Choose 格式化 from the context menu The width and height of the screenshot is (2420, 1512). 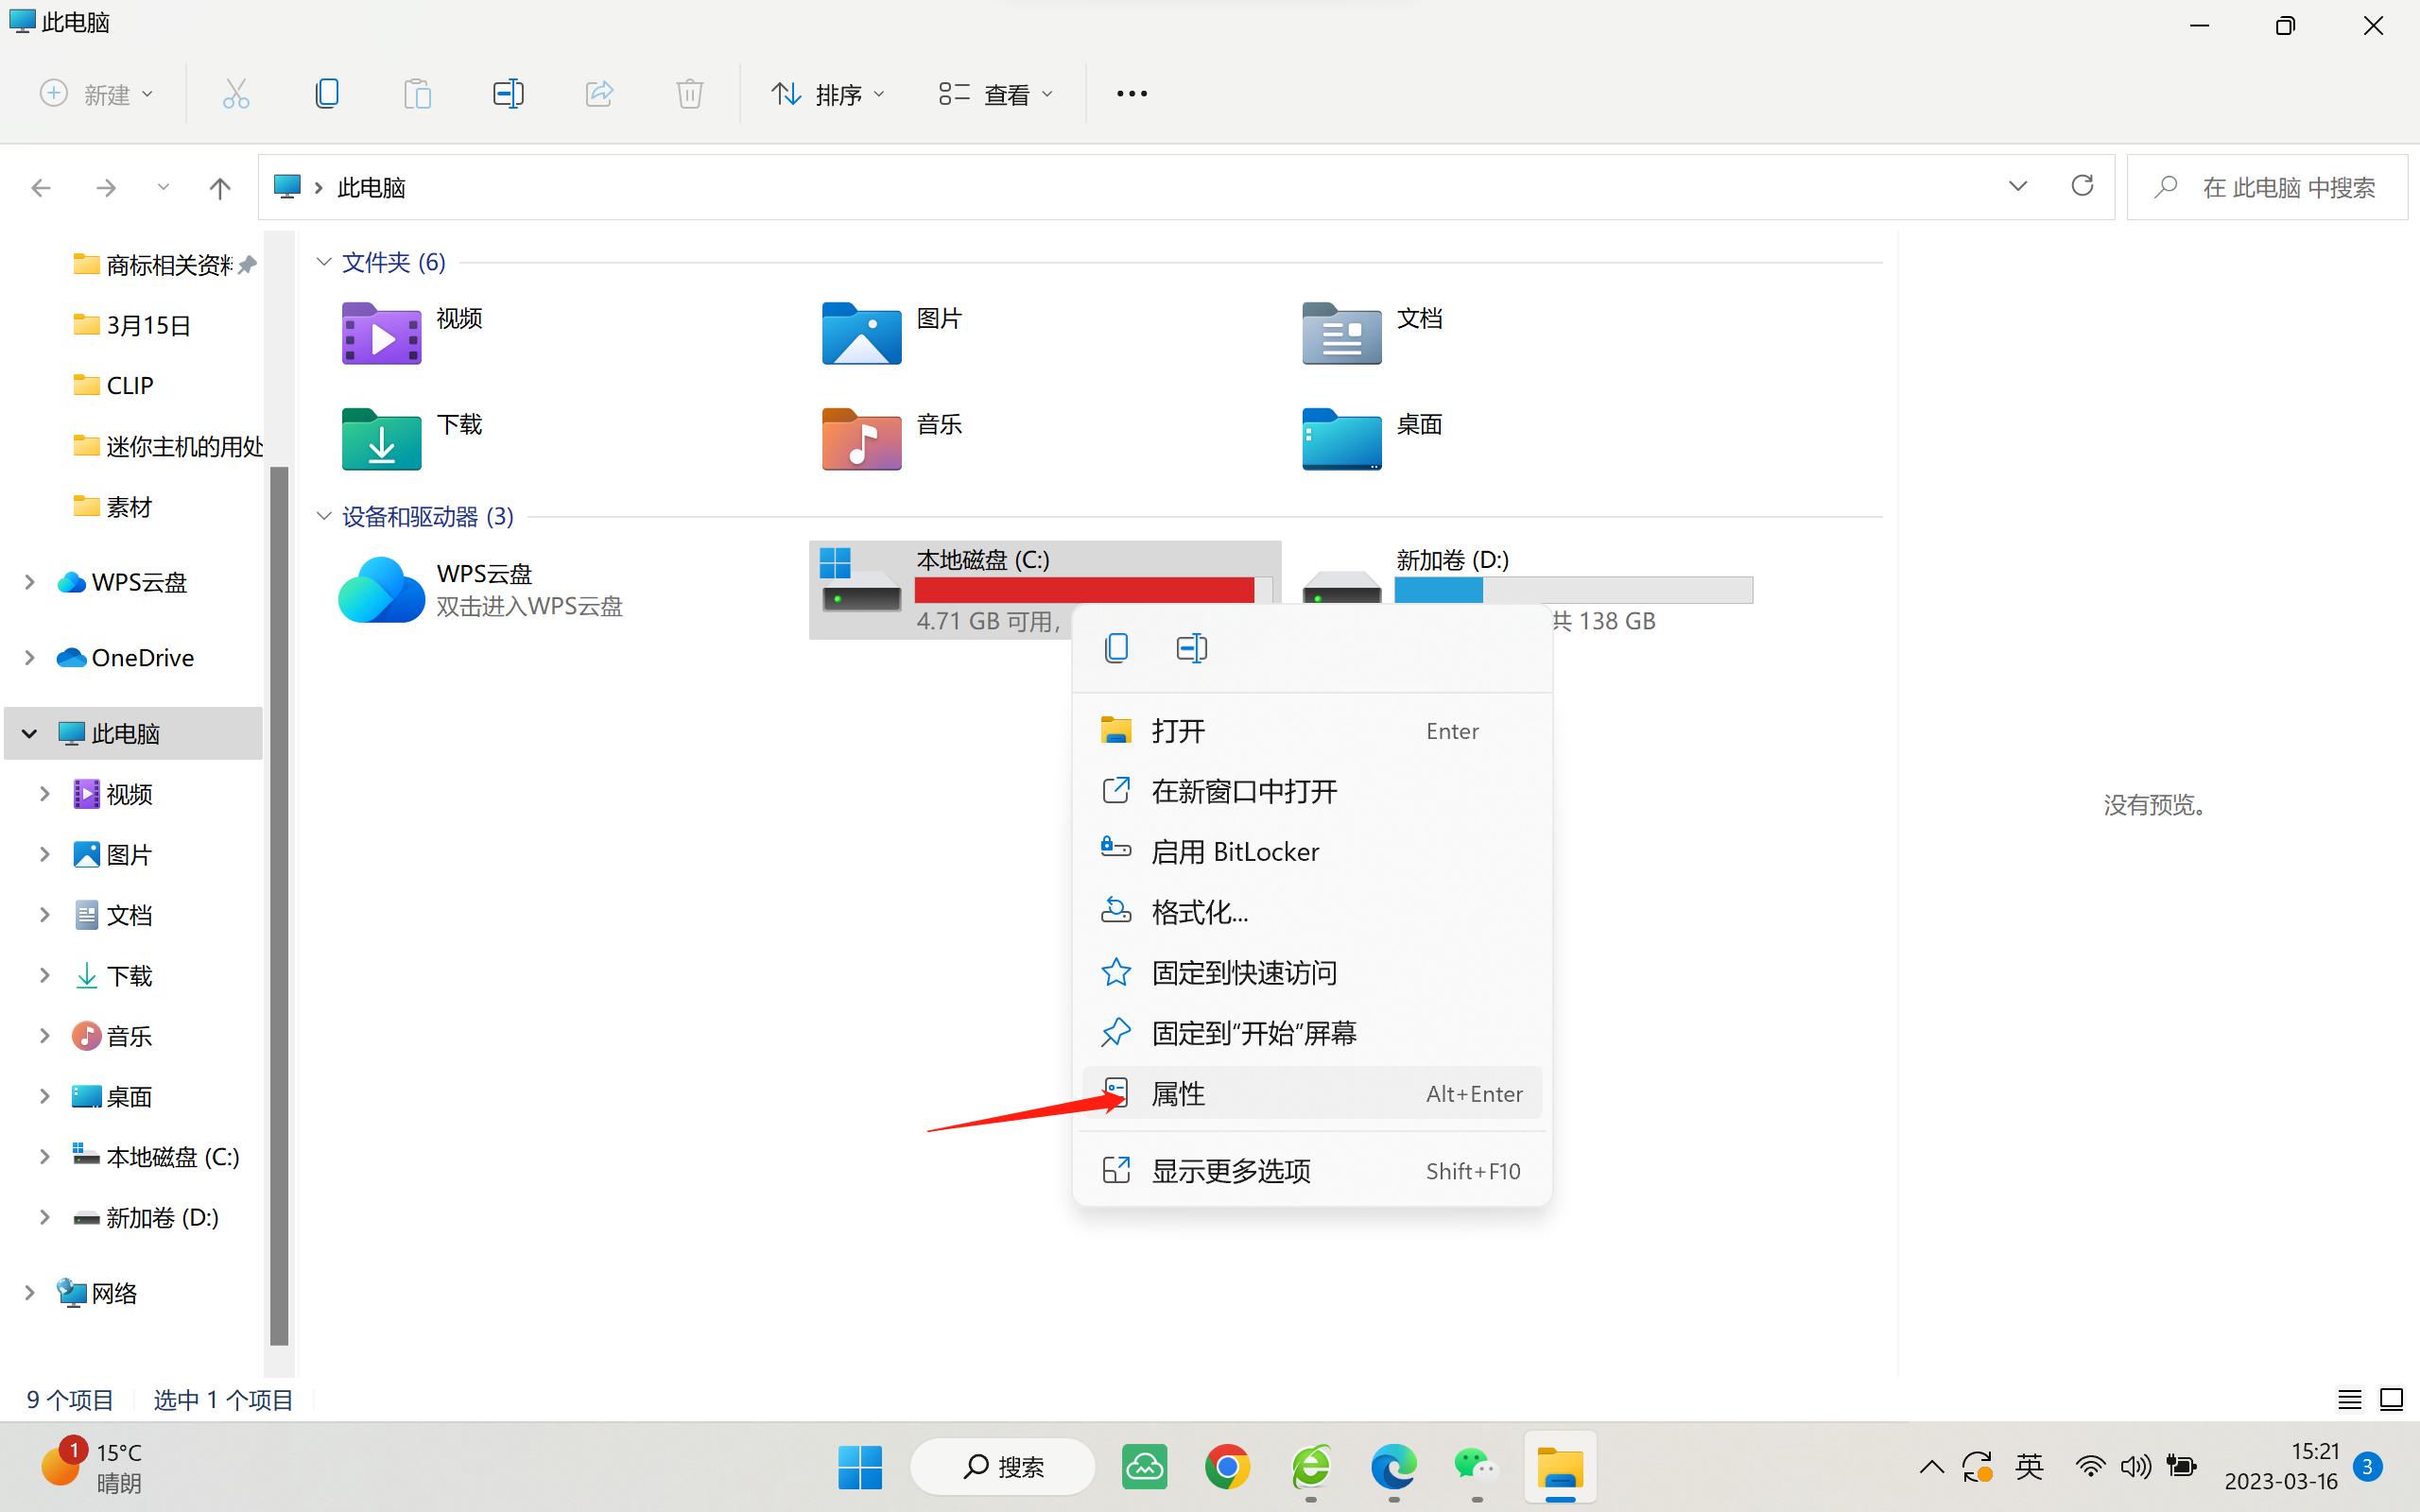(x=1198, y=911)
